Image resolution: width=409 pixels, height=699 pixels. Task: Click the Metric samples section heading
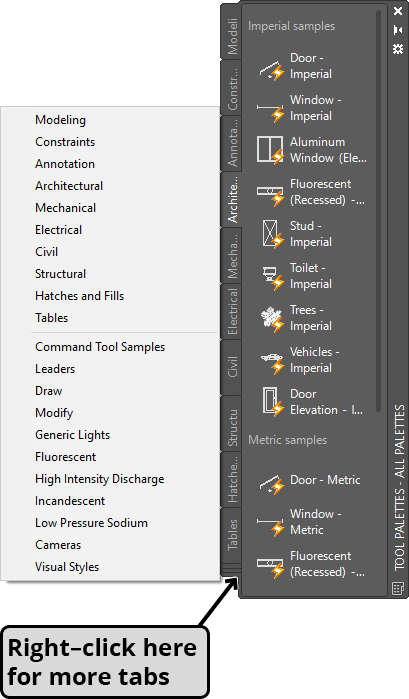[x=288, y=440]
